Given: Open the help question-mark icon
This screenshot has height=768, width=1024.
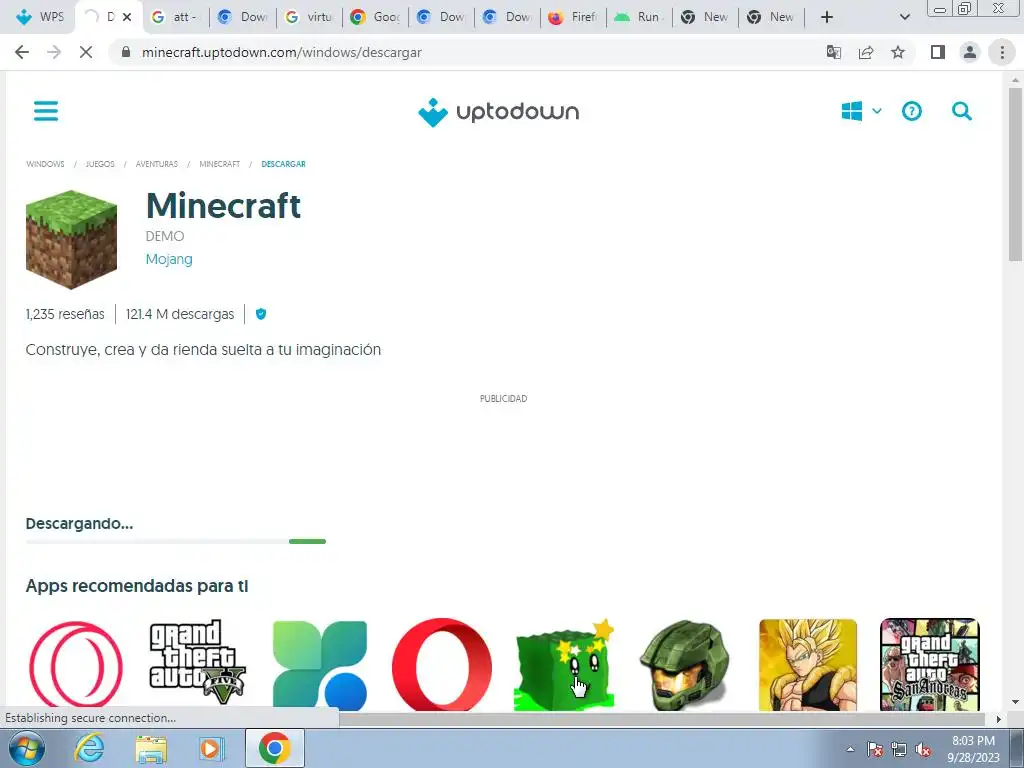Looking at the screenshot, I should 912,112.
